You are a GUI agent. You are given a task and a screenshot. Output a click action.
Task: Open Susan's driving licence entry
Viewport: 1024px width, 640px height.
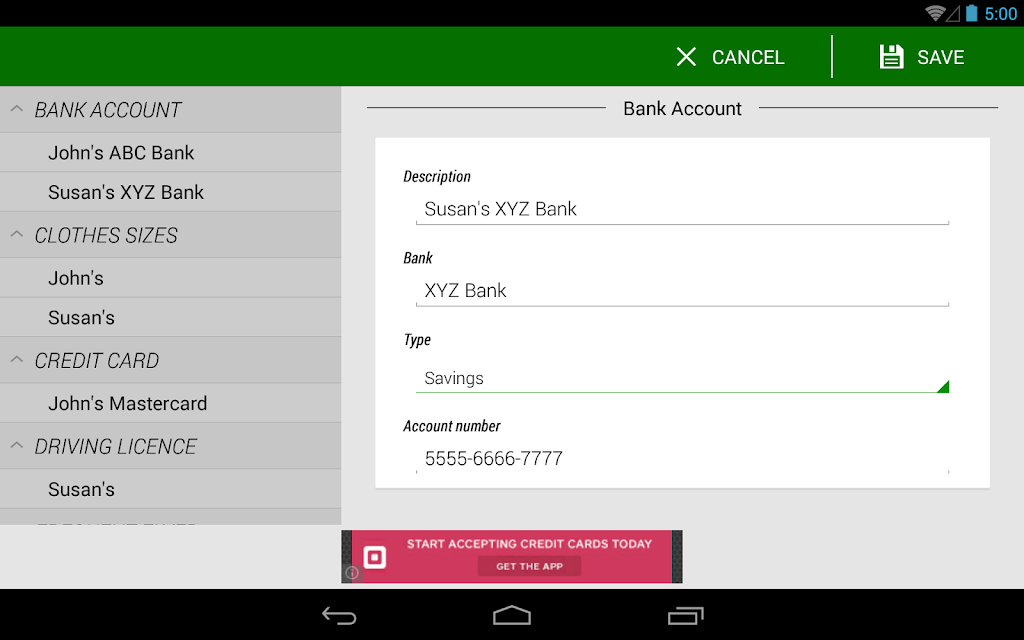tap(170, 489)
